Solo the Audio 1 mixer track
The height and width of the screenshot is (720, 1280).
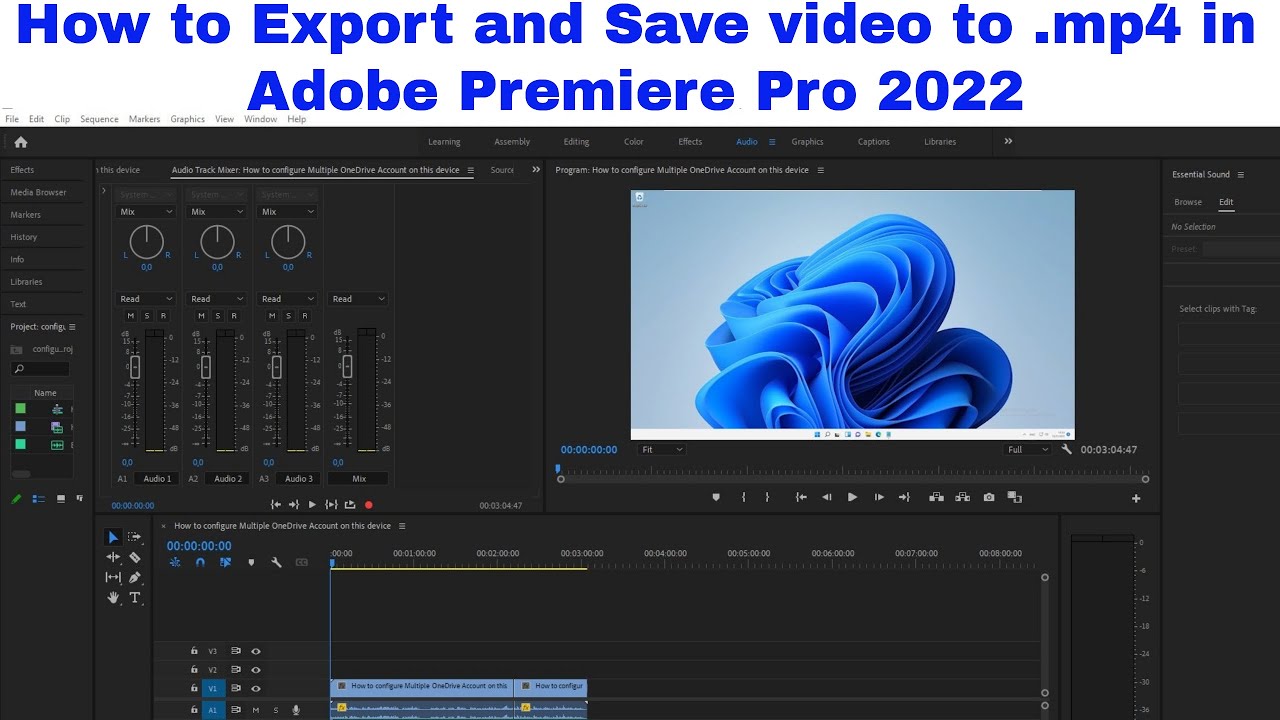[x=146, y=316]
